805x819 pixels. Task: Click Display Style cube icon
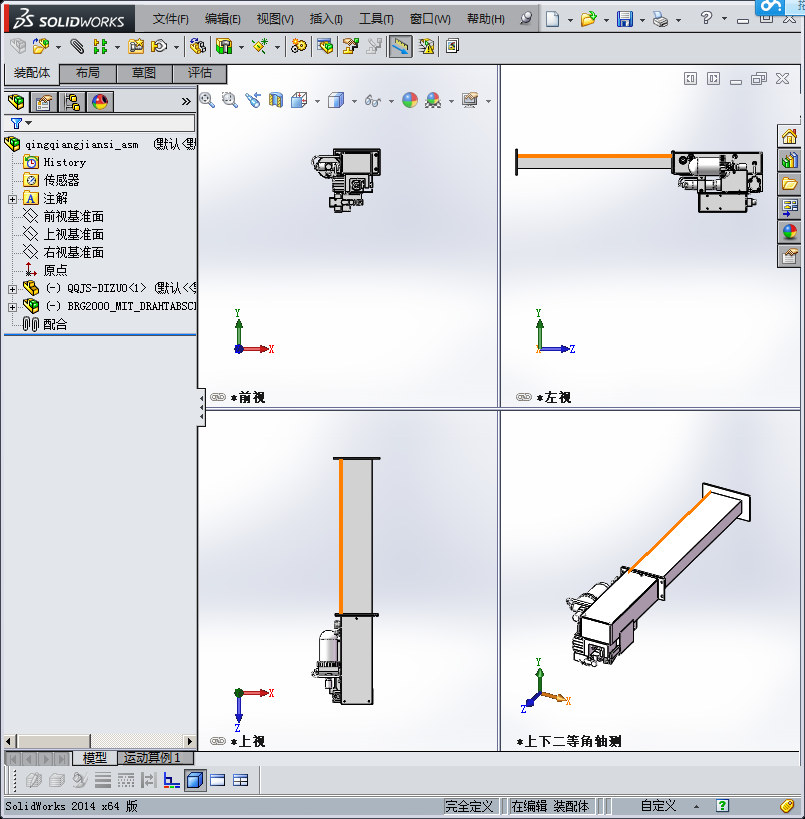point(336,100)
